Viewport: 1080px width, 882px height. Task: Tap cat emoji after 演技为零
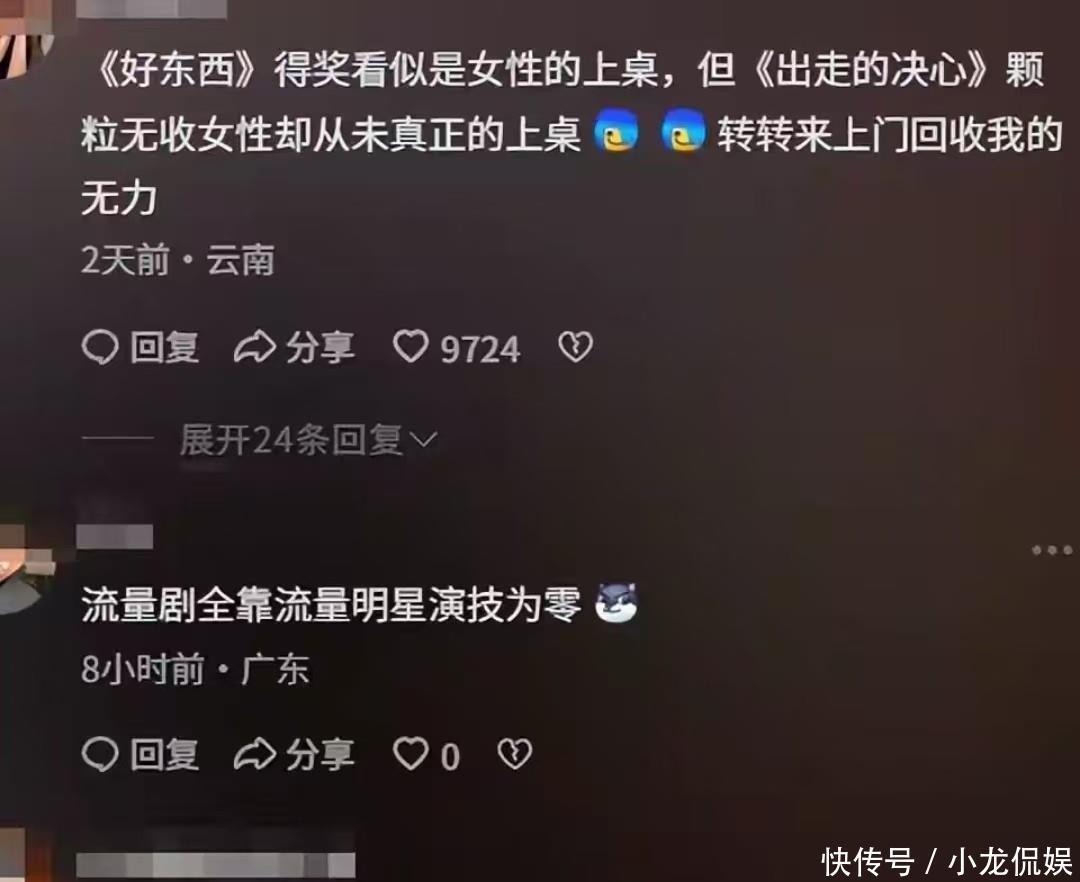click(616, 602)
